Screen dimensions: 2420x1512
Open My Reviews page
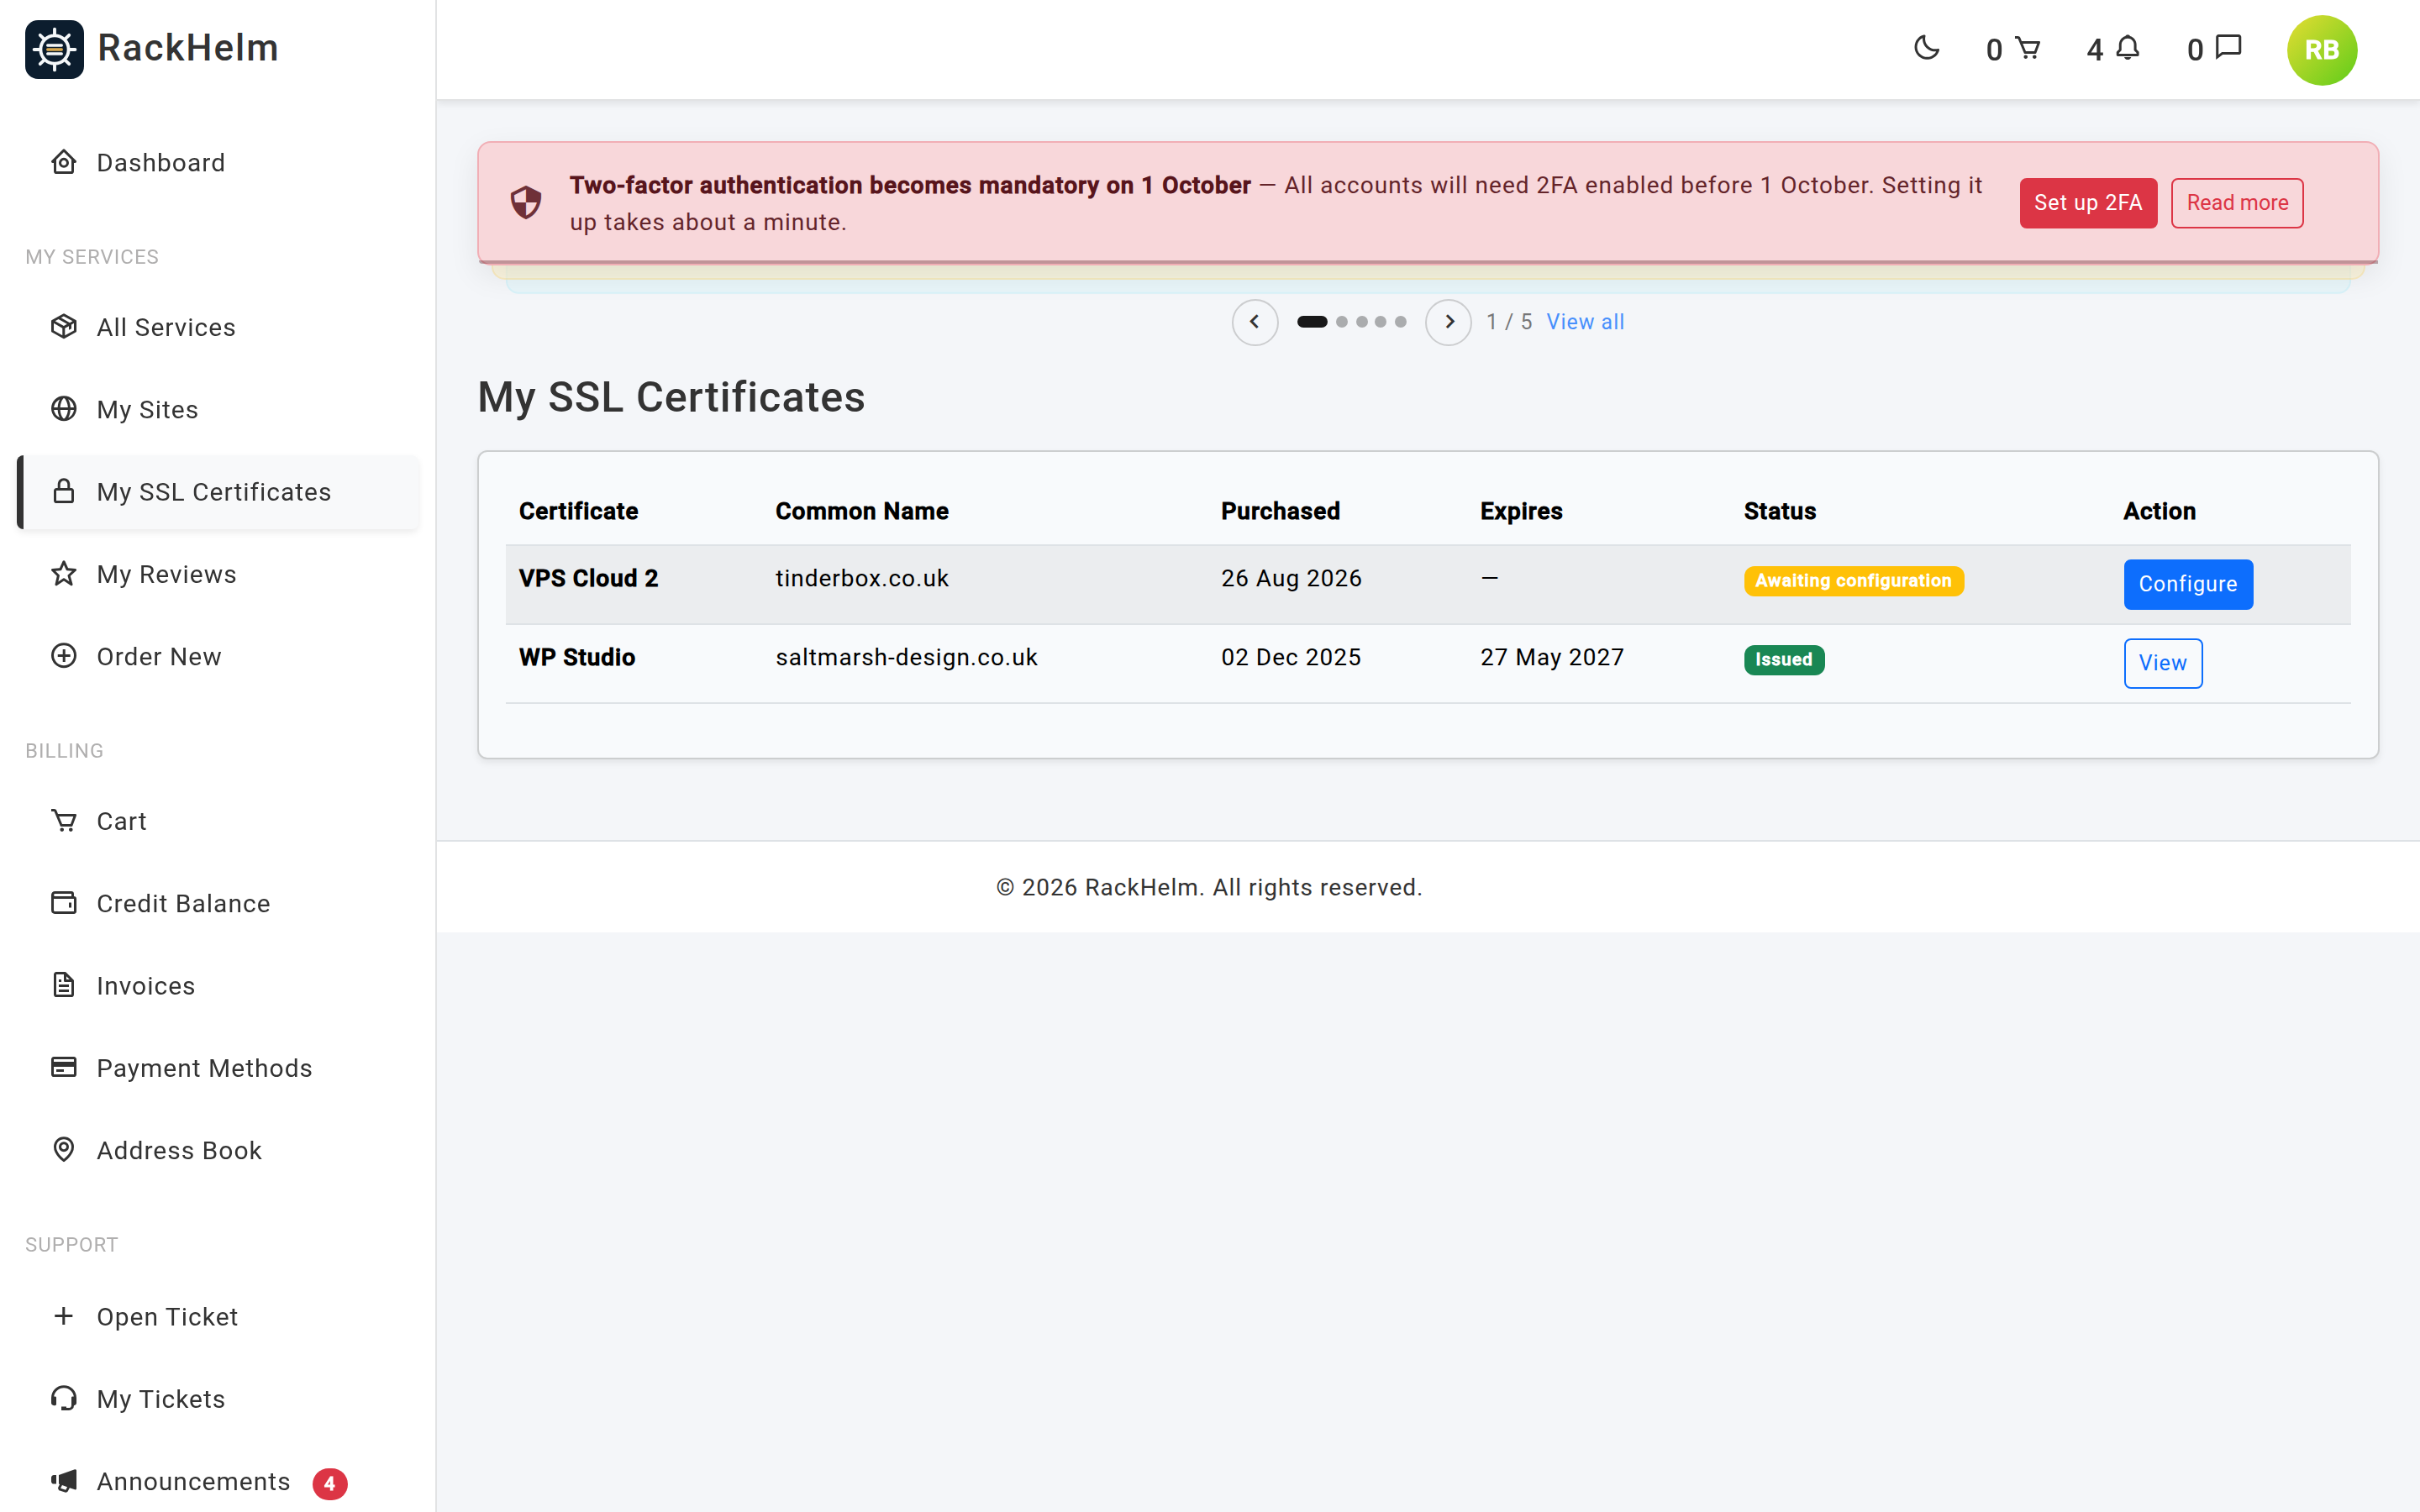(x=218, y=574)
